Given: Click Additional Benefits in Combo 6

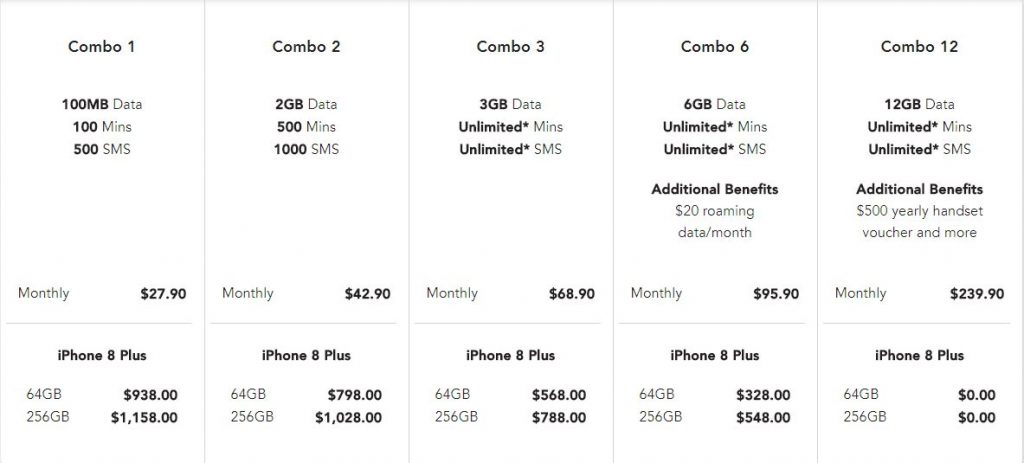Looking at the screenshot, I should click(x=714, y=189).
